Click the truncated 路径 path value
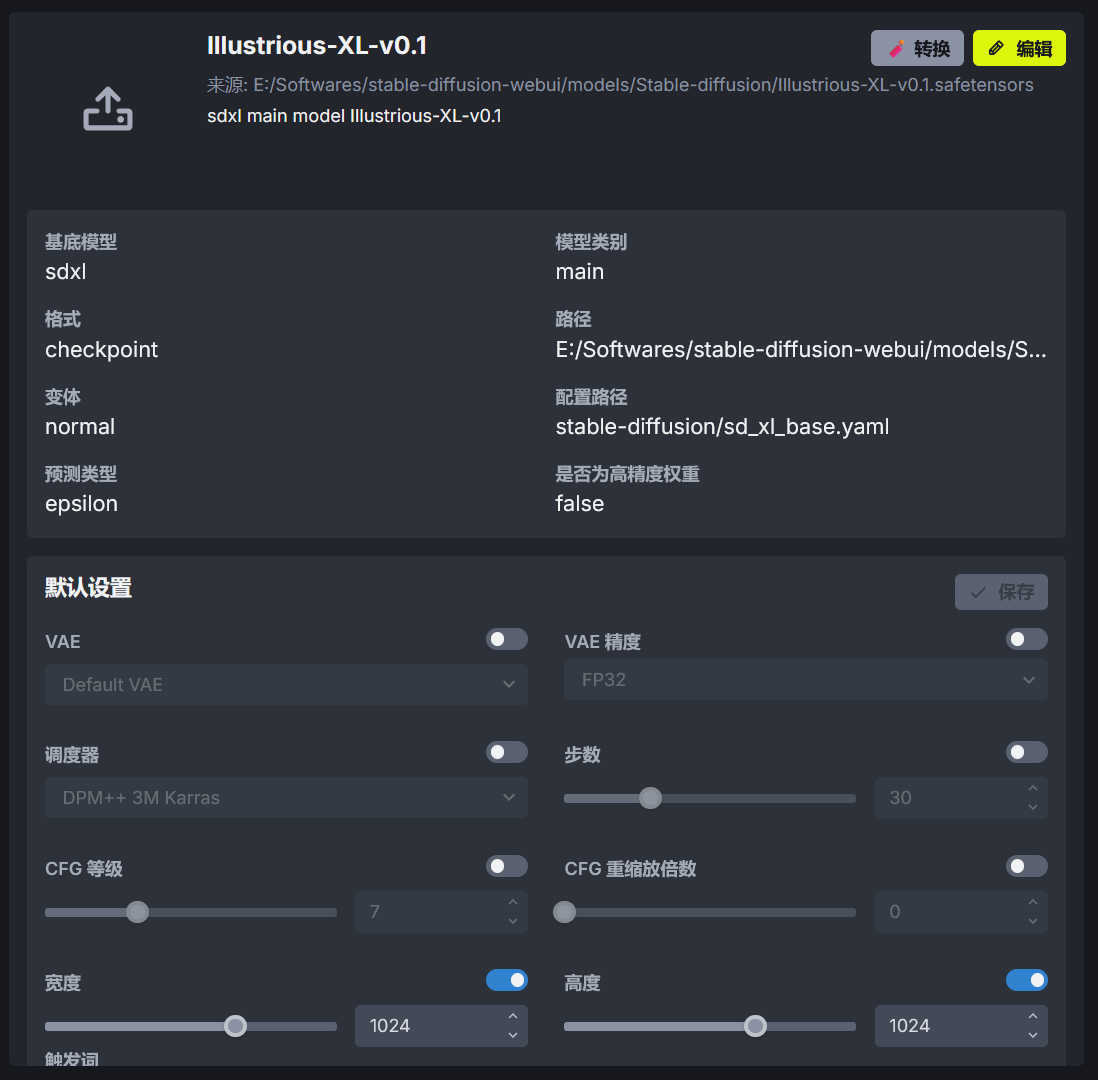 (x=801, y=349)
